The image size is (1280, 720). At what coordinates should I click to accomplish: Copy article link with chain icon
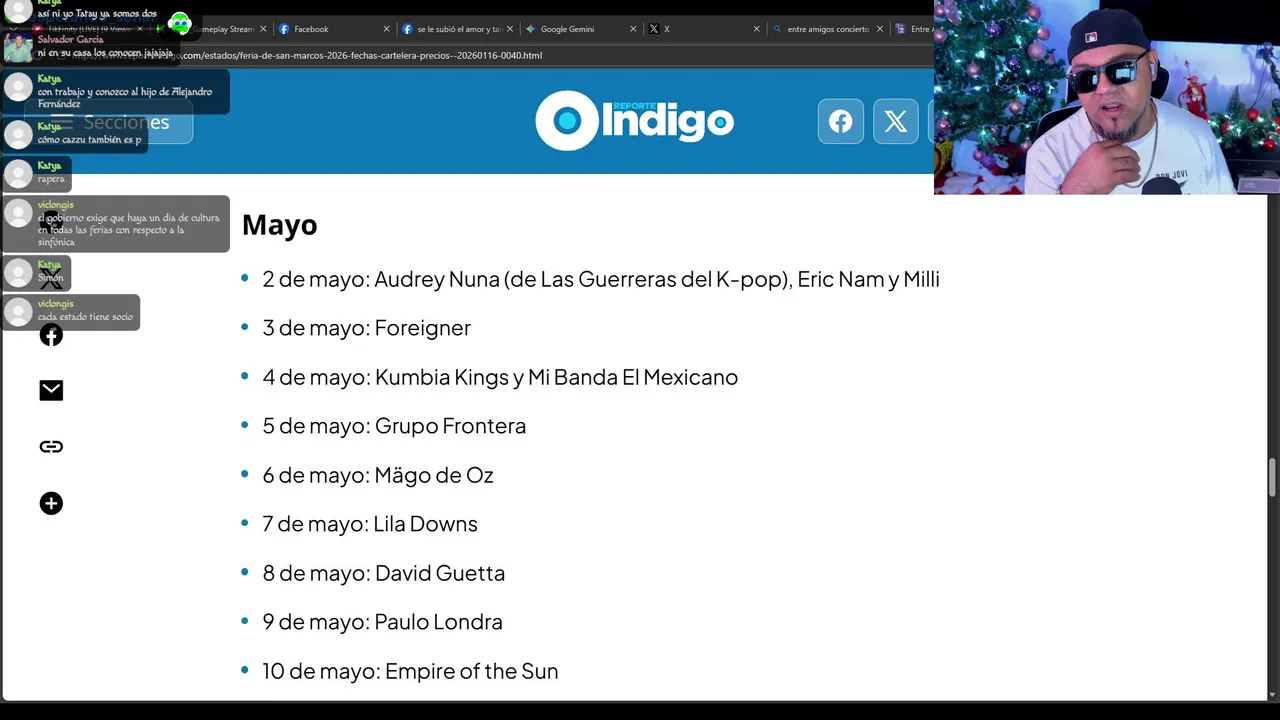tap(51, 447)
